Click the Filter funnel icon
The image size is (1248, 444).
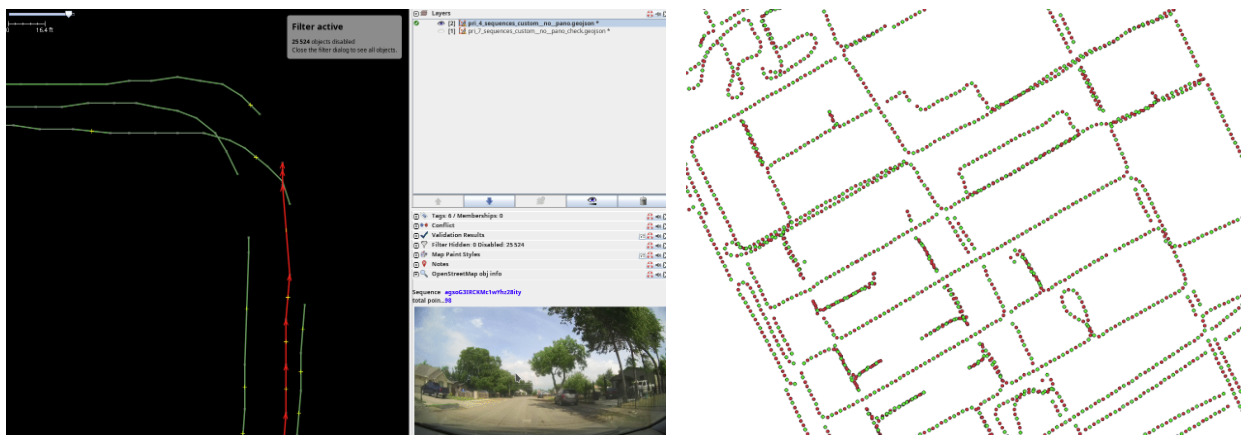424,245
